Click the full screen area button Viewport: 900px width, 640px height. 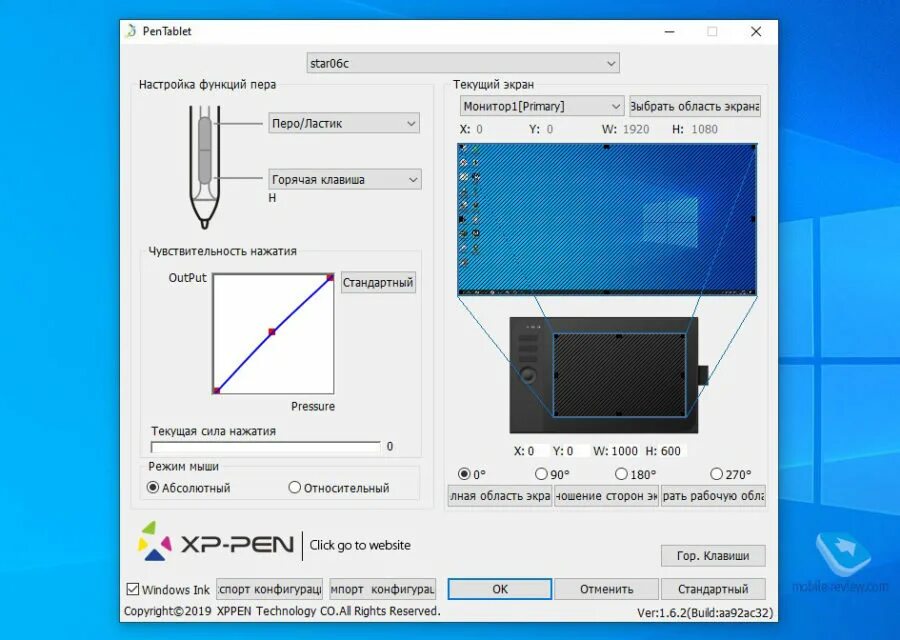pos(500,496)
